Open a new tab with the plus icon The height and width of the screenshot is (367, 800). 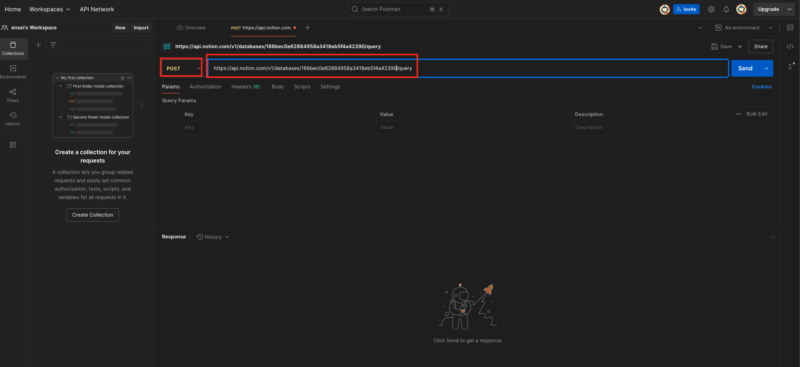coord(307,28)
